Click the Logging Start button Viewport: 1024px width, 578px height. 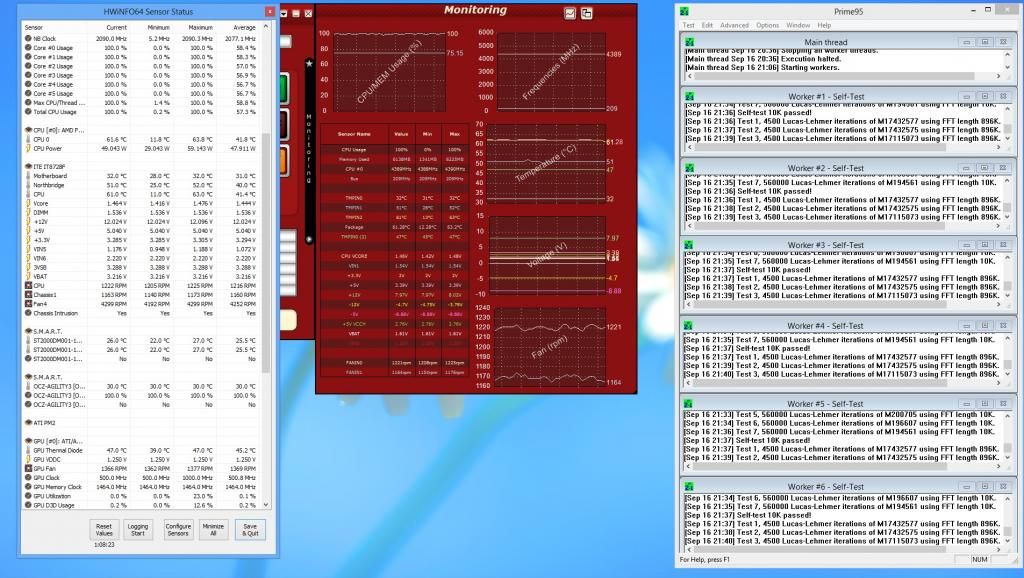click(x=138, y=529)
